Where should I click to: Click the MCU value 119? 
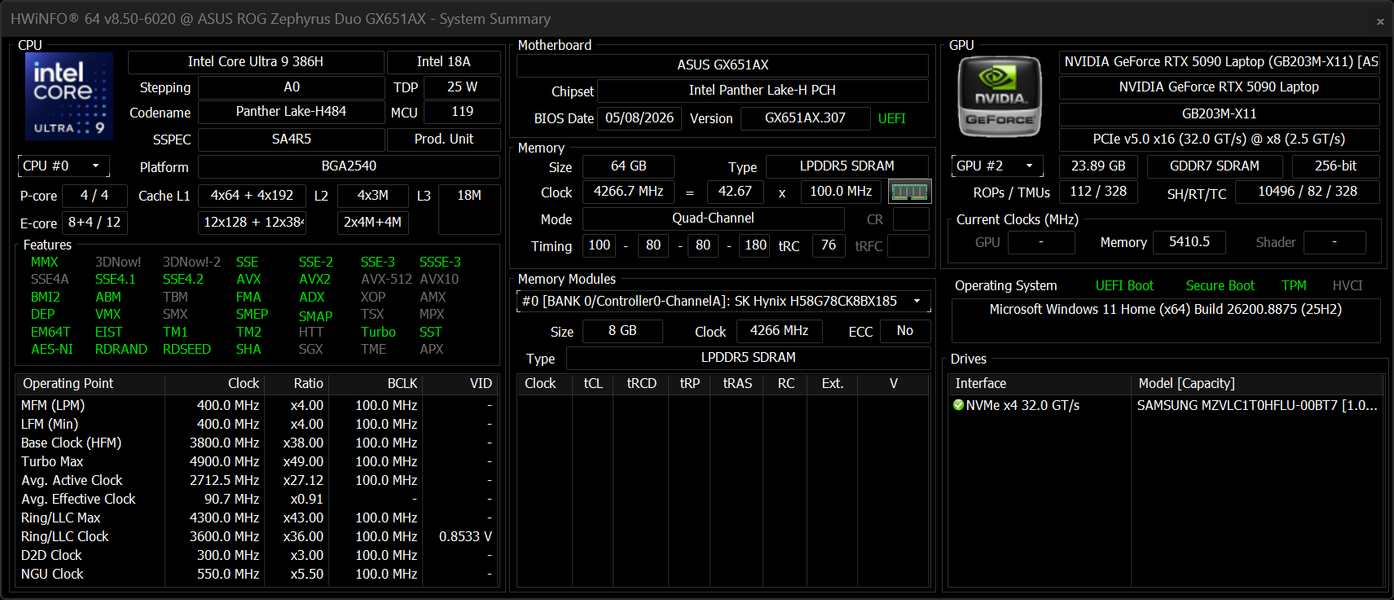pos(462,112)
